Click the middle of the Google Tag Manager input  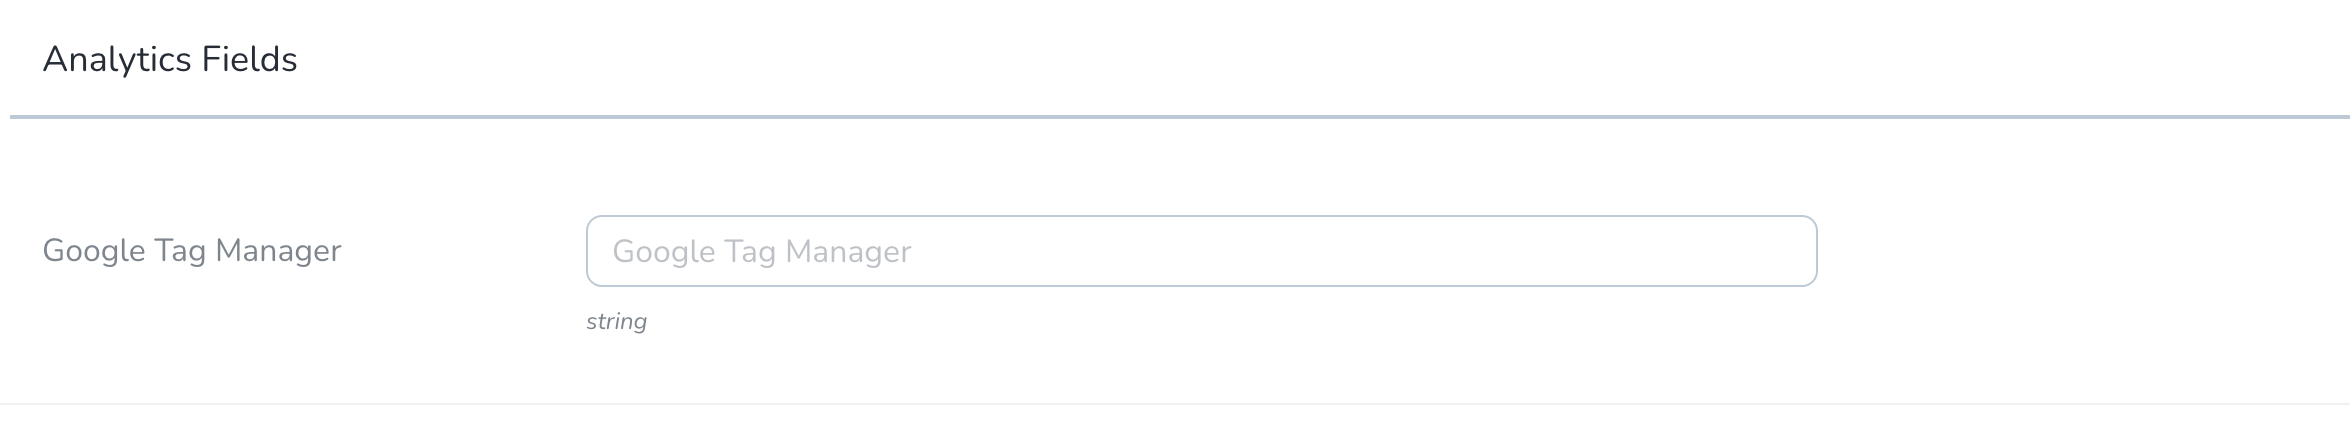click(x=1200, y=251)
